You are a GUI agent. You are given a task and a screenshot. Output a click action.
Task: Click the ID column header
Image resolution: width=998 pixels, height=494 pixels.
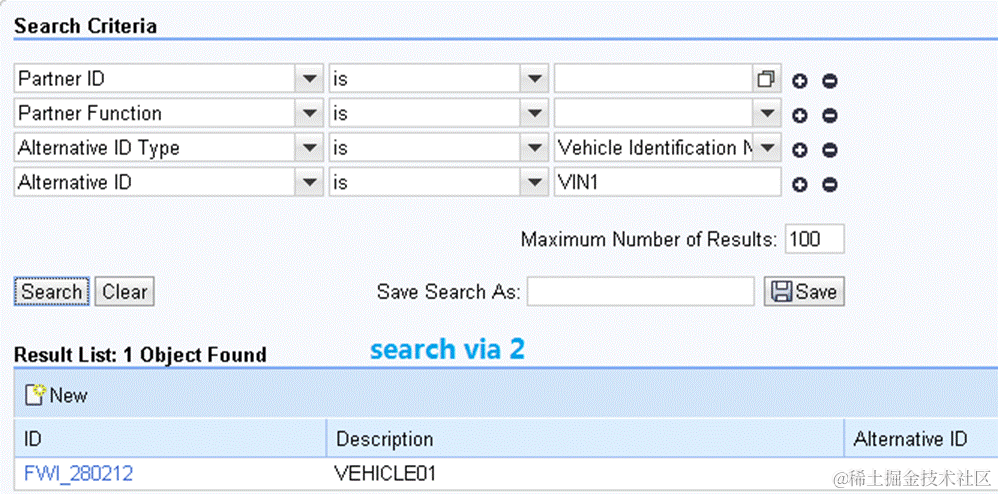(x=170, y=439)
